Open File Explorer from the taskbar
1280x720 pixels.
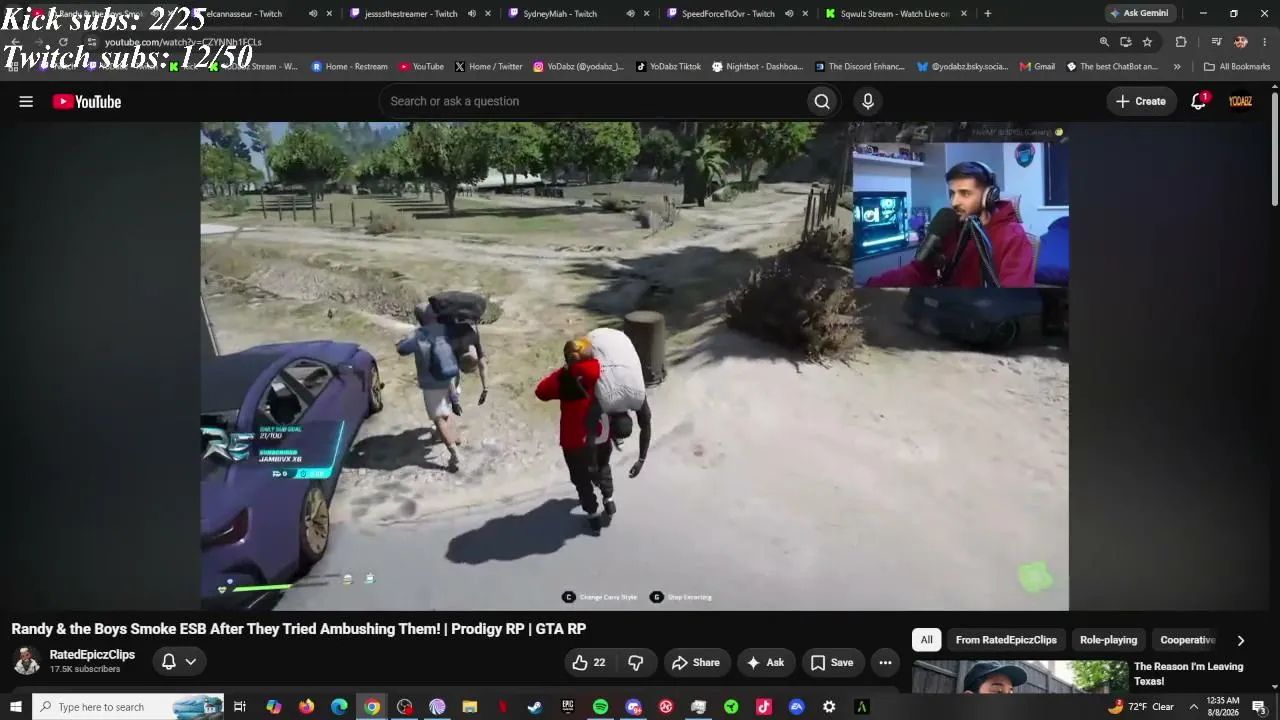tap(470, 707)
